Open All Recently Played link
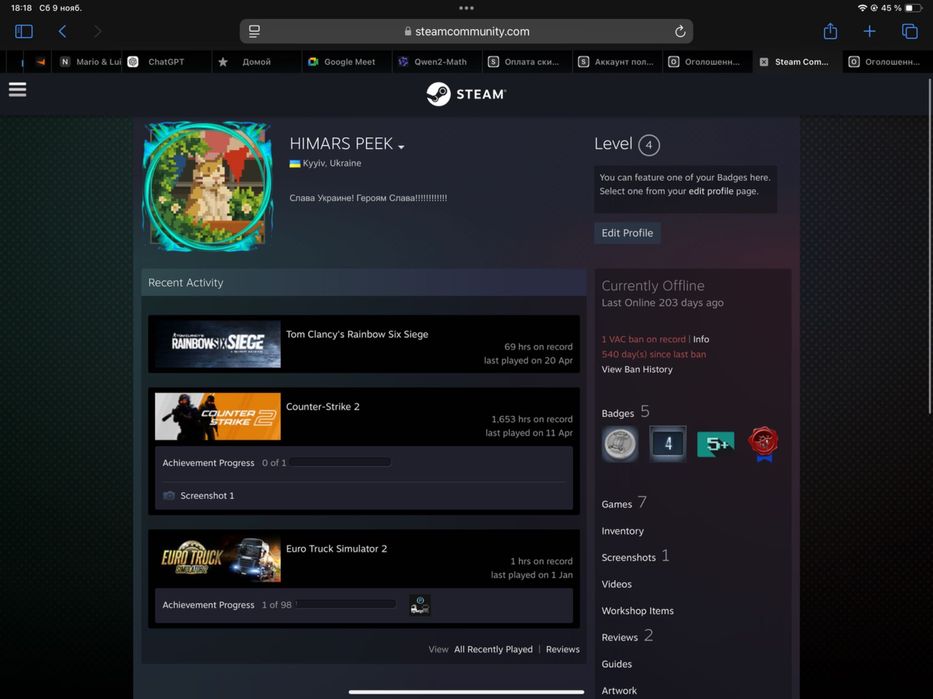The height and width of the screenshot is (699, 933). (493, 649)
